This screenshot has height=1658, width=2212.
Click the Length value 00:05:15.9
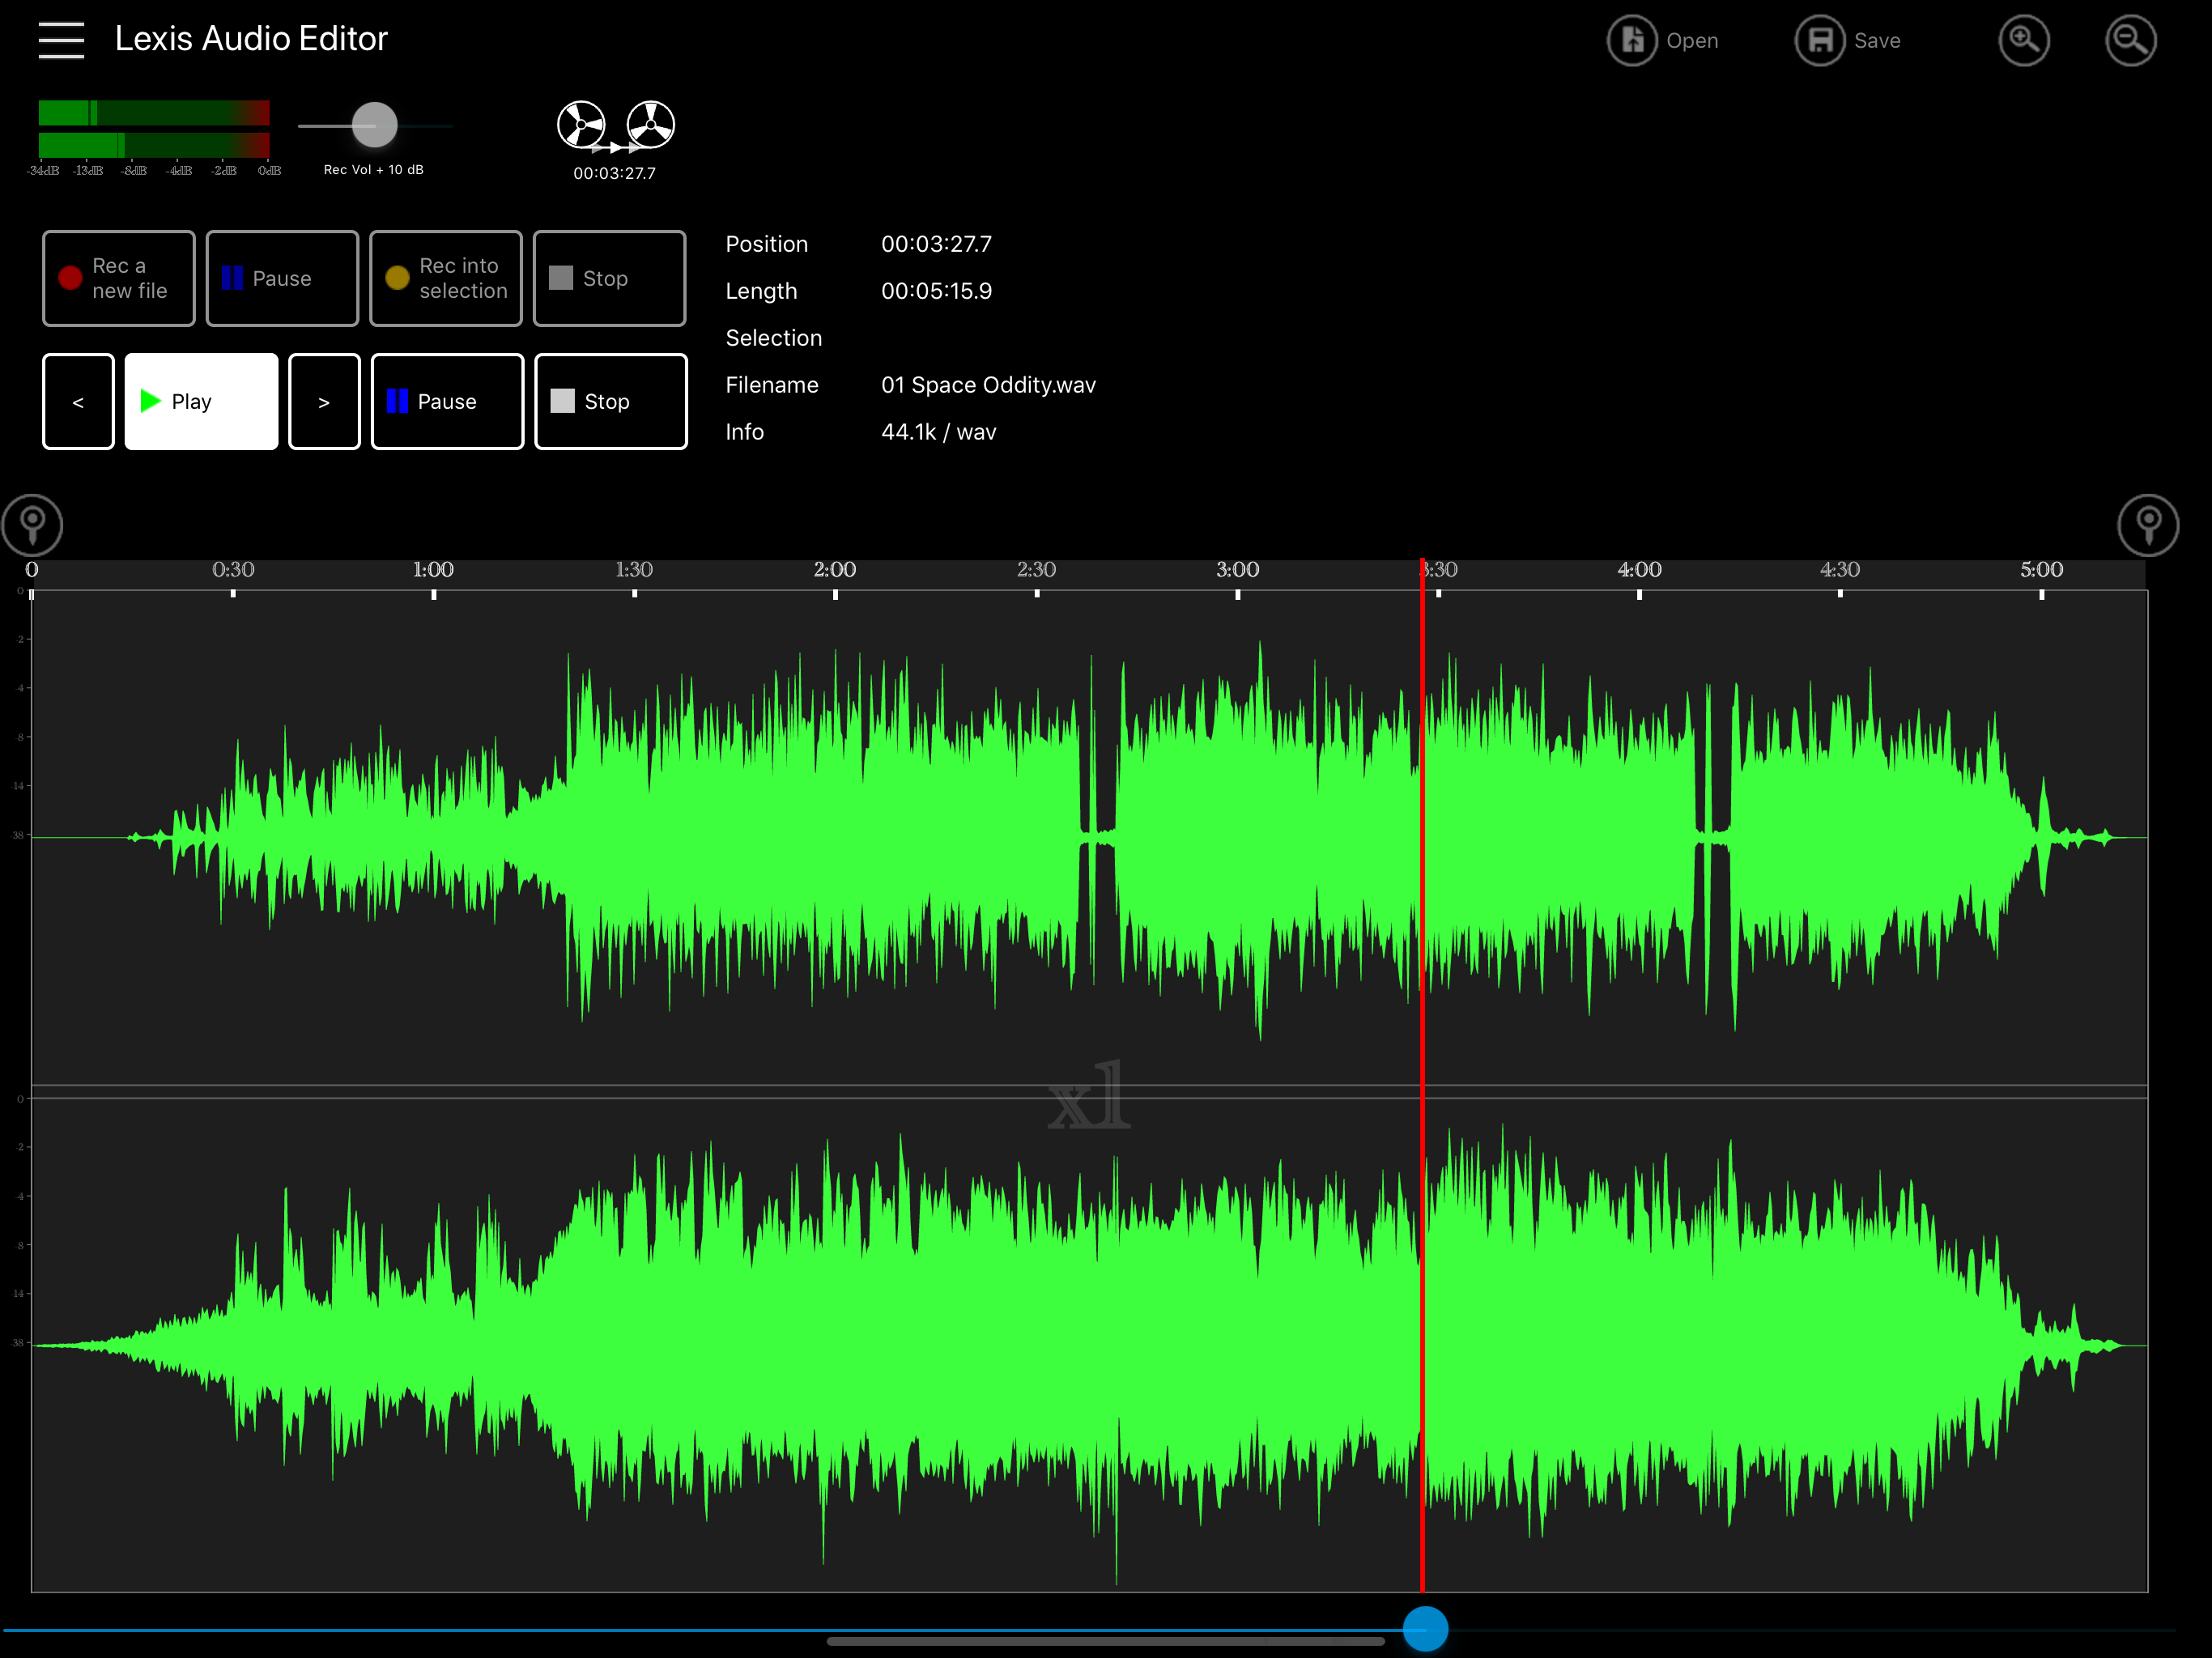[x=936, y=291]
